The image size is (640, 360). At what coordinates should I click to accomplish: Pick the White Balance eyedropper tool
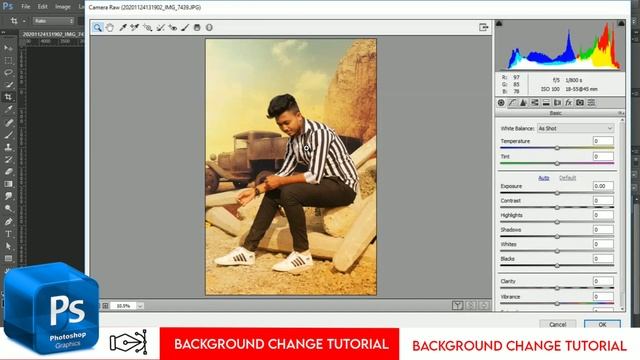coord(122,27)
